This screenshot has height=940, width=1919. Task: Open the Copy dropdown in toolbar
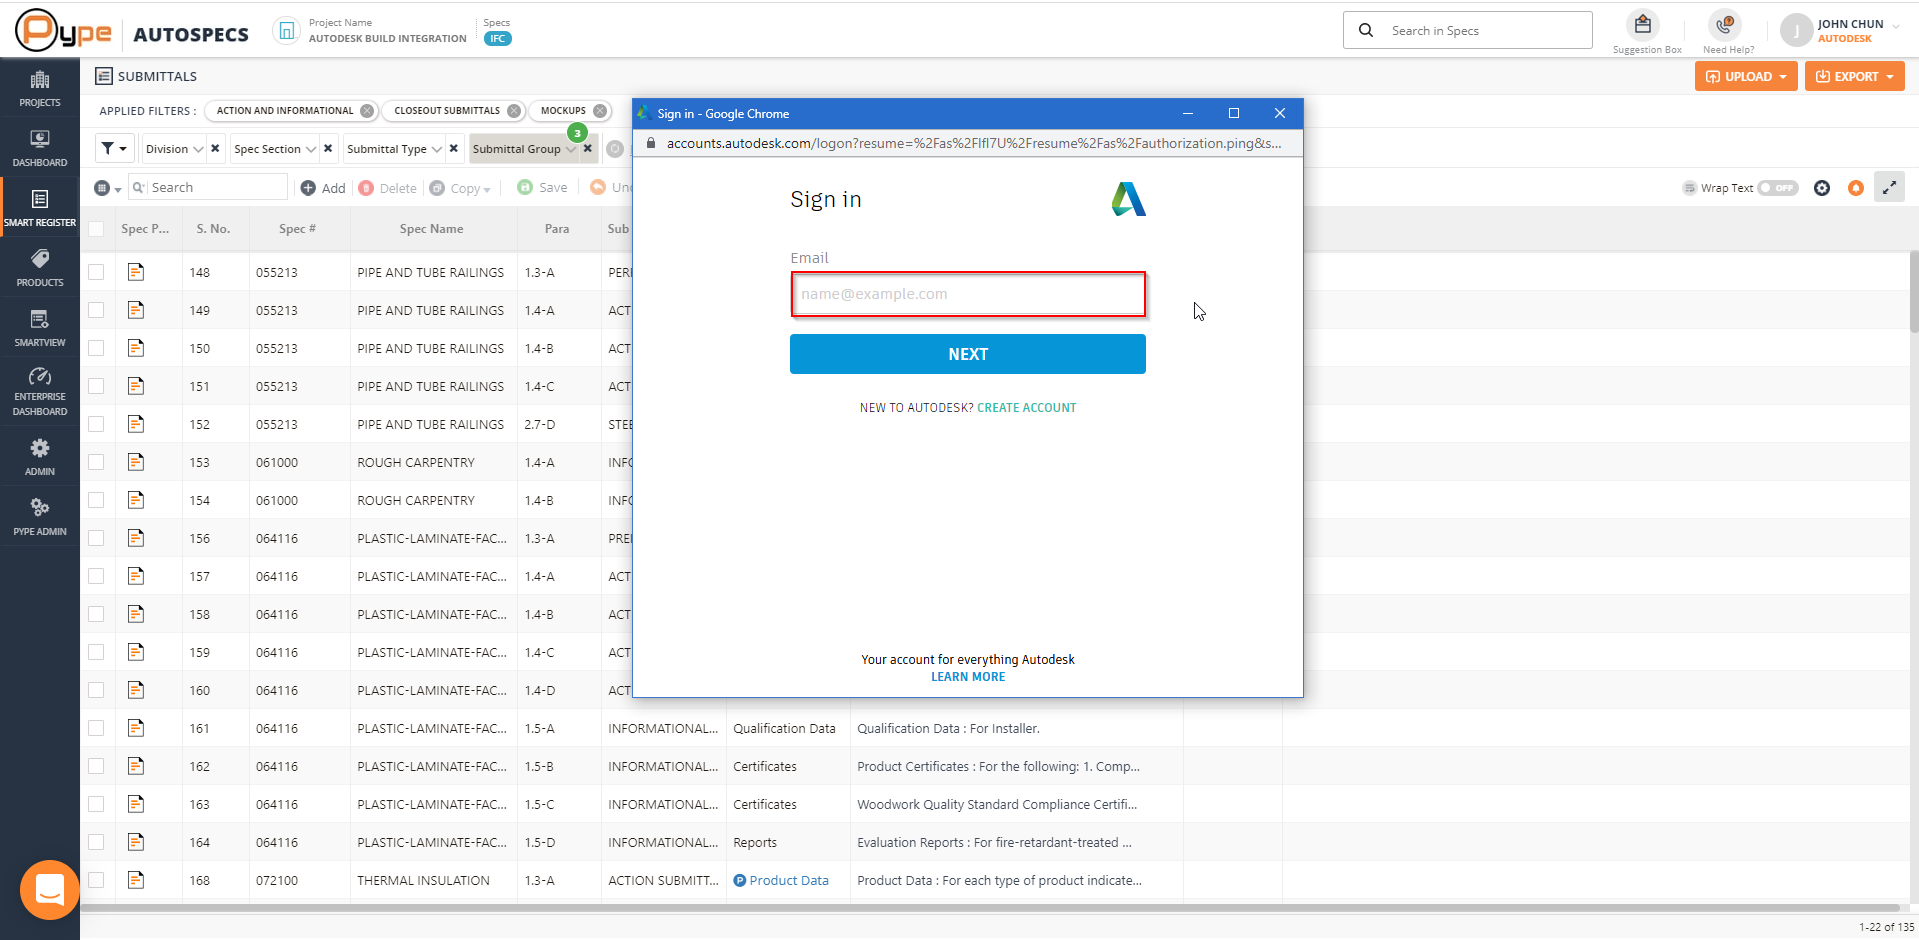460,188
